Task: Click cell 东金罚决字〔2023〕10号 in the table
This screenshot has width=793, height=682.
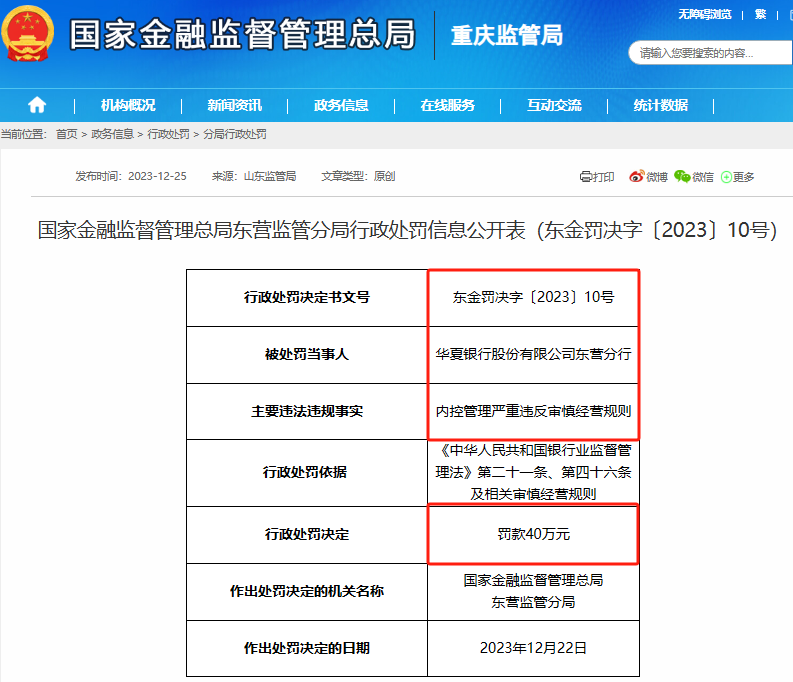Action: click(x=534, y=297)
